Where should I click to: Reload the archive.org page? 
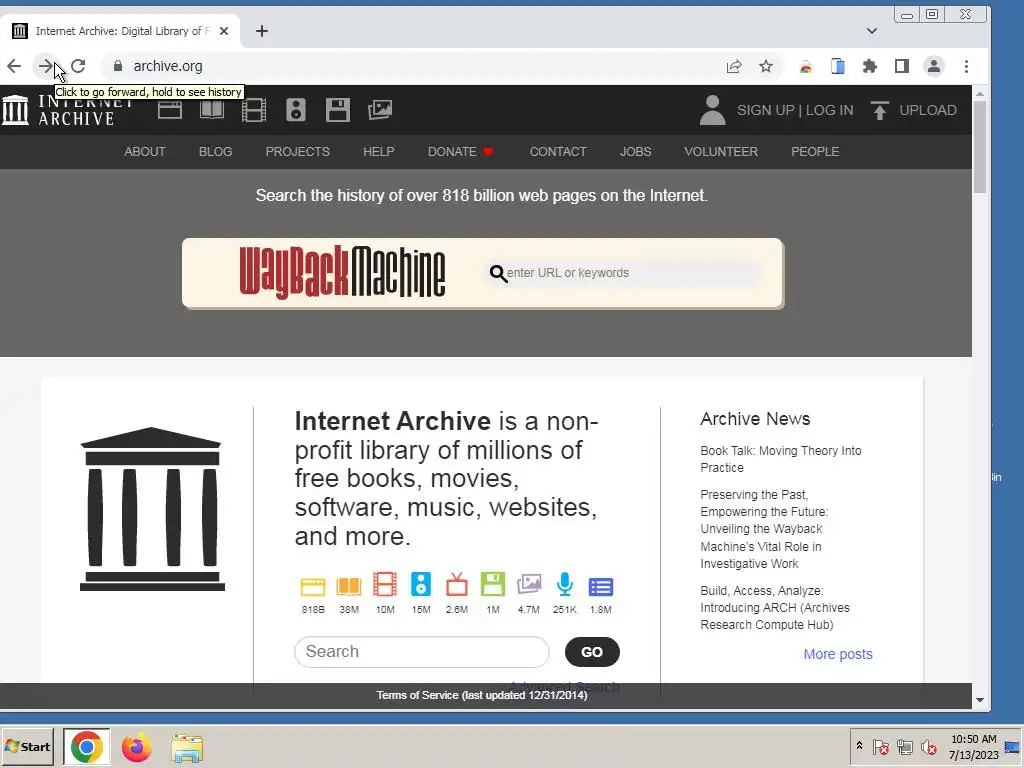(78, 66)
